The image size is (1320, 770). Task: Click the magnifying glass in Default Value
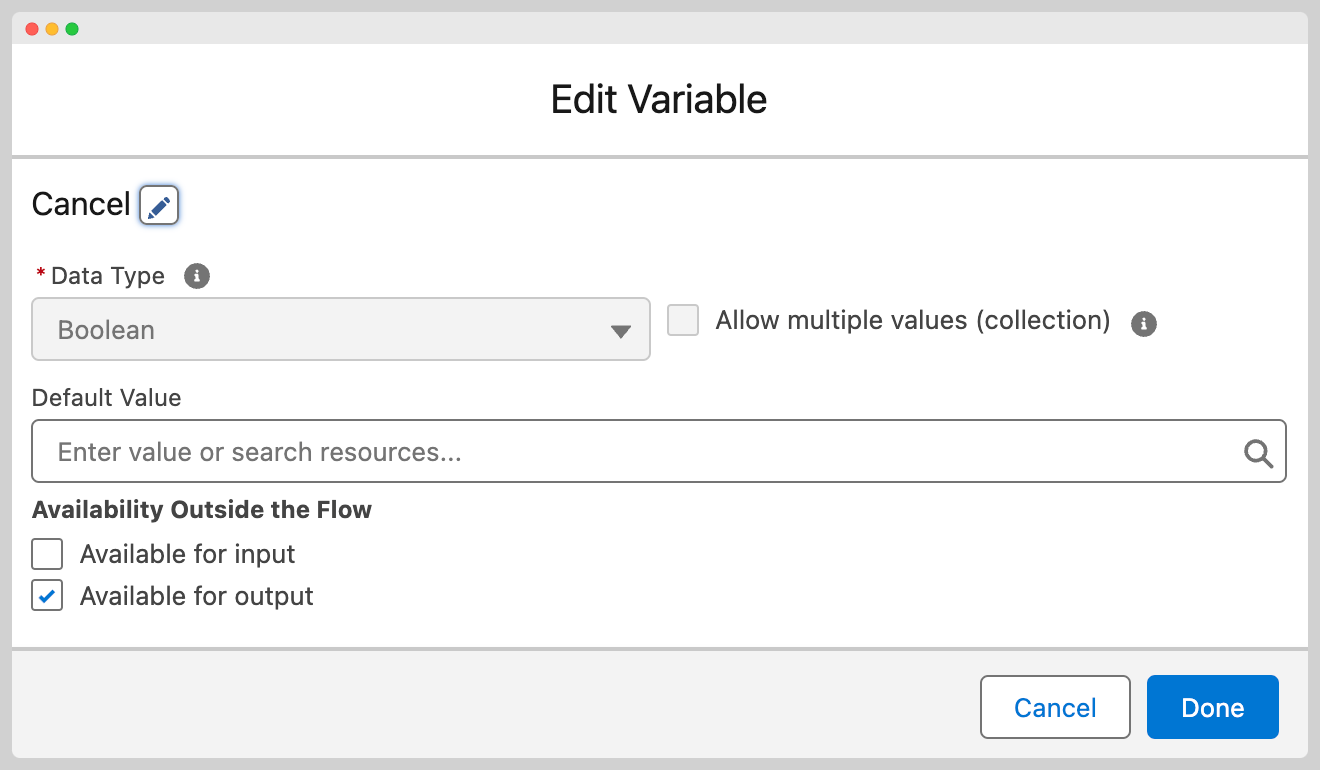tap(1258, 453)
